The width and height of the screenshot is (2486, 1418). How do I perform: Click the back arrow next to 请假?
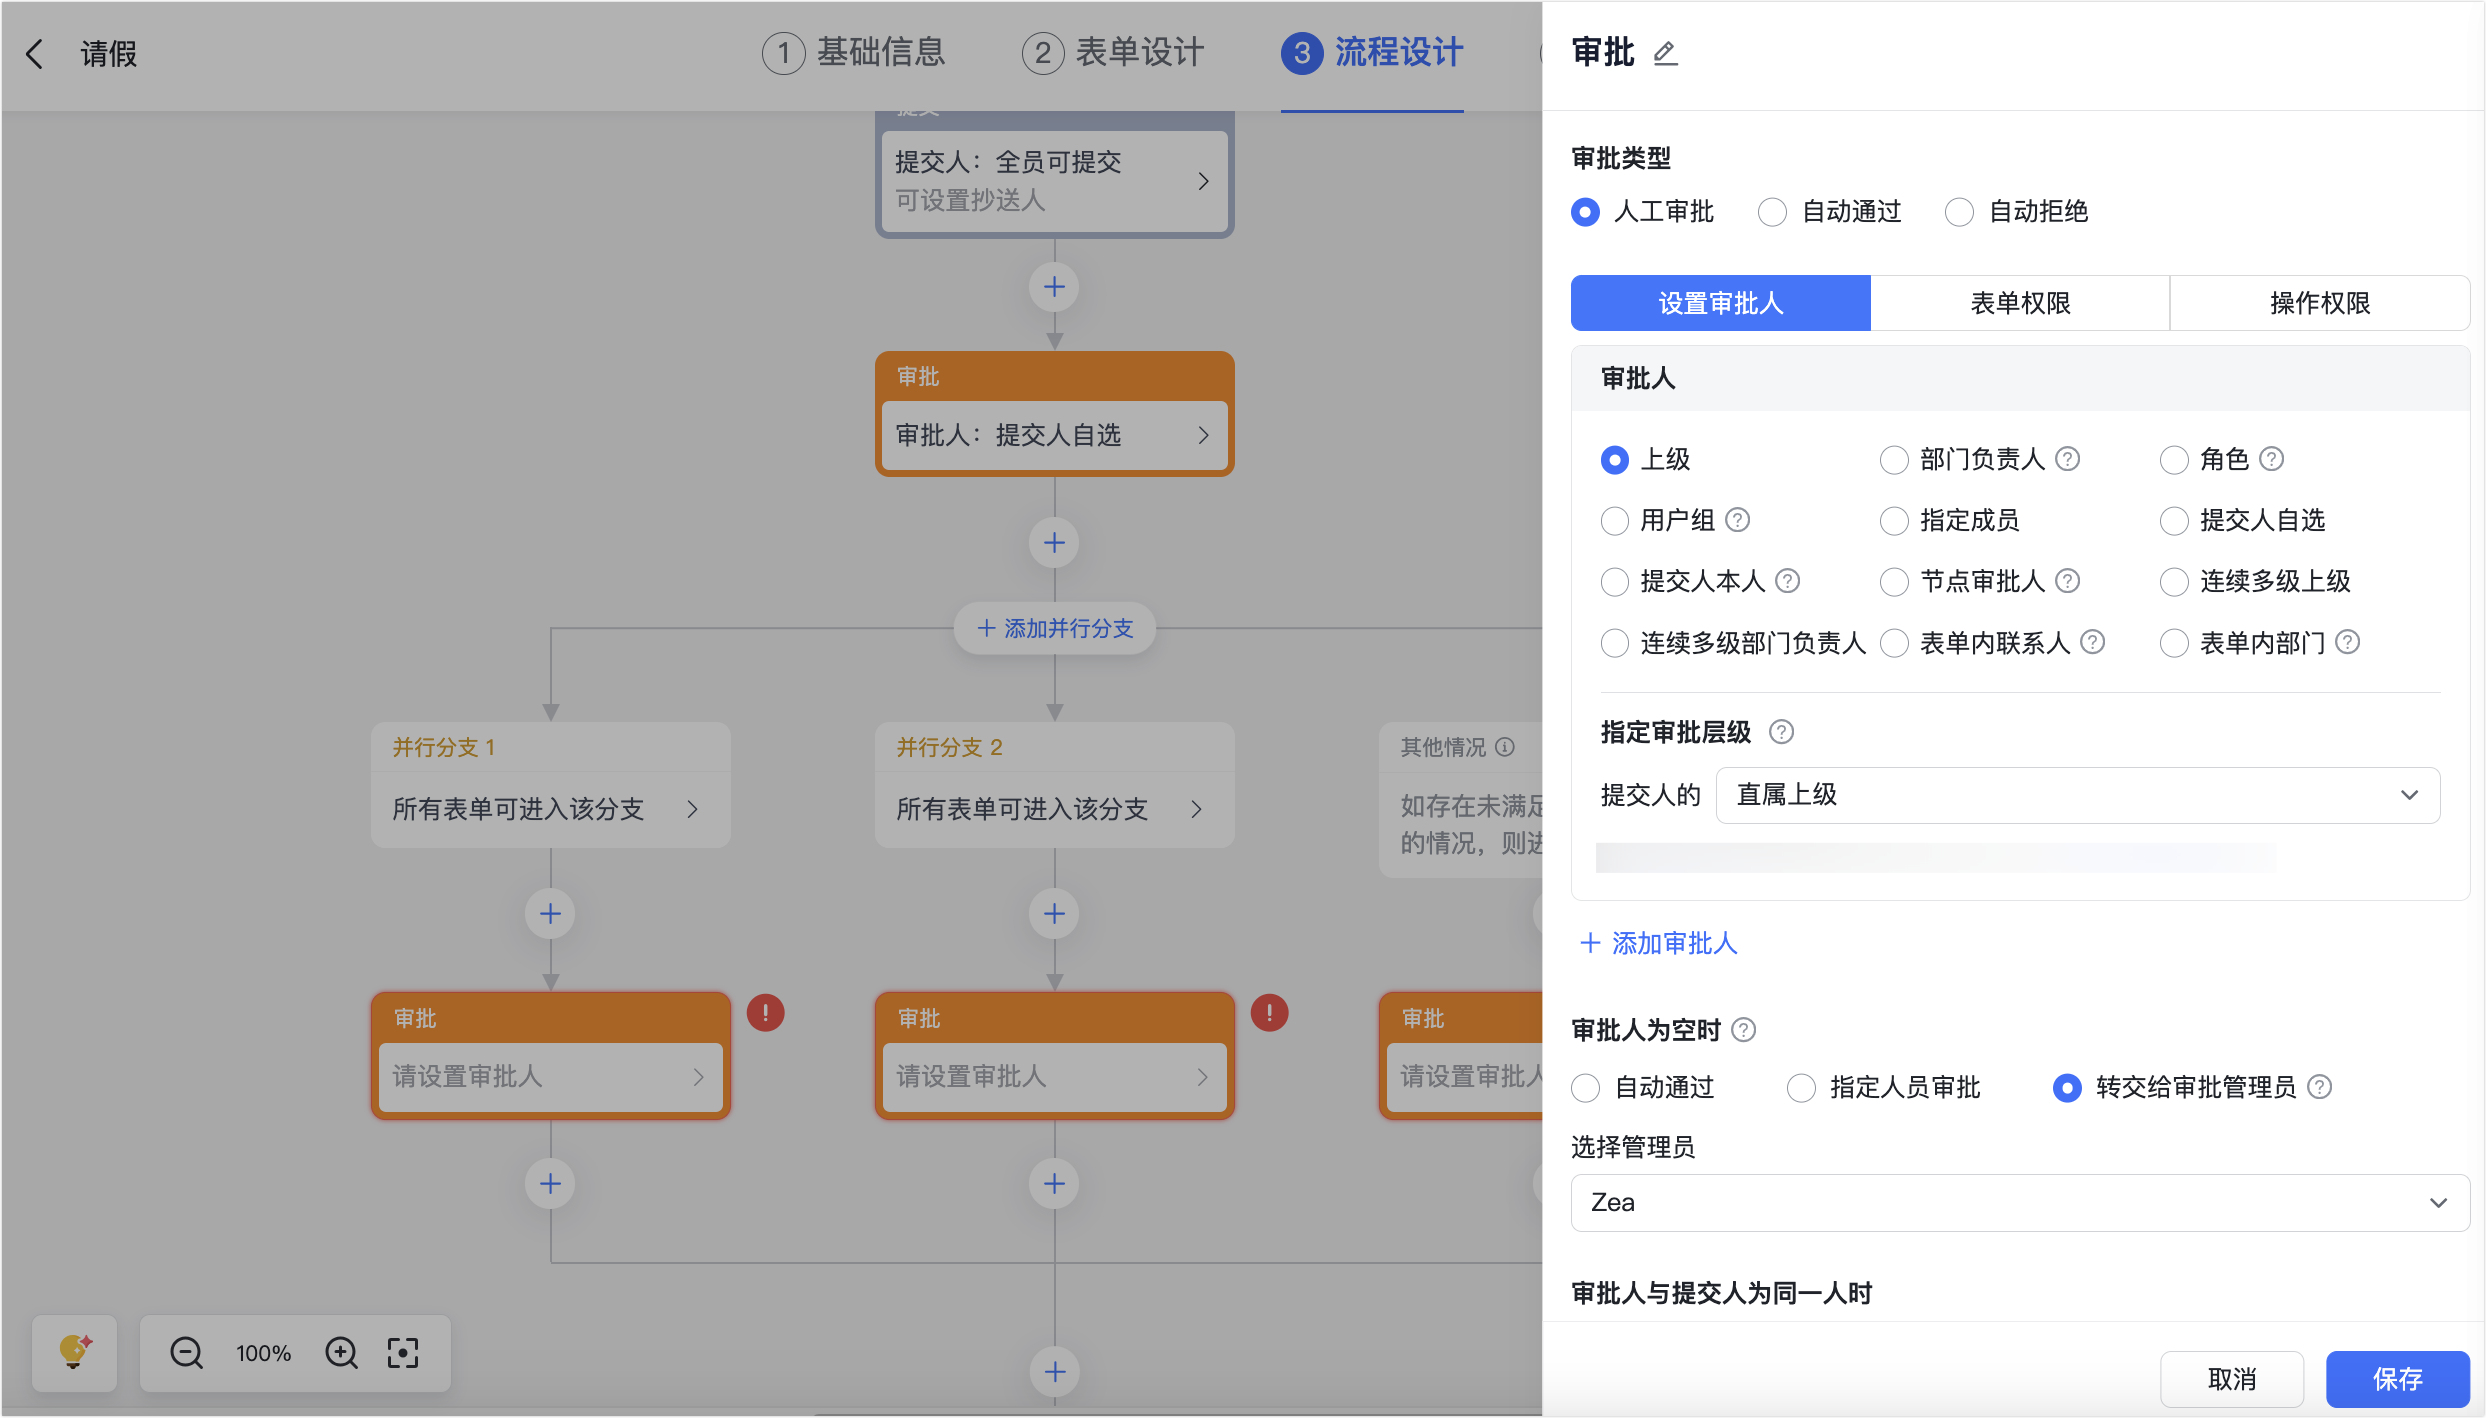click(x=35, y=53)
